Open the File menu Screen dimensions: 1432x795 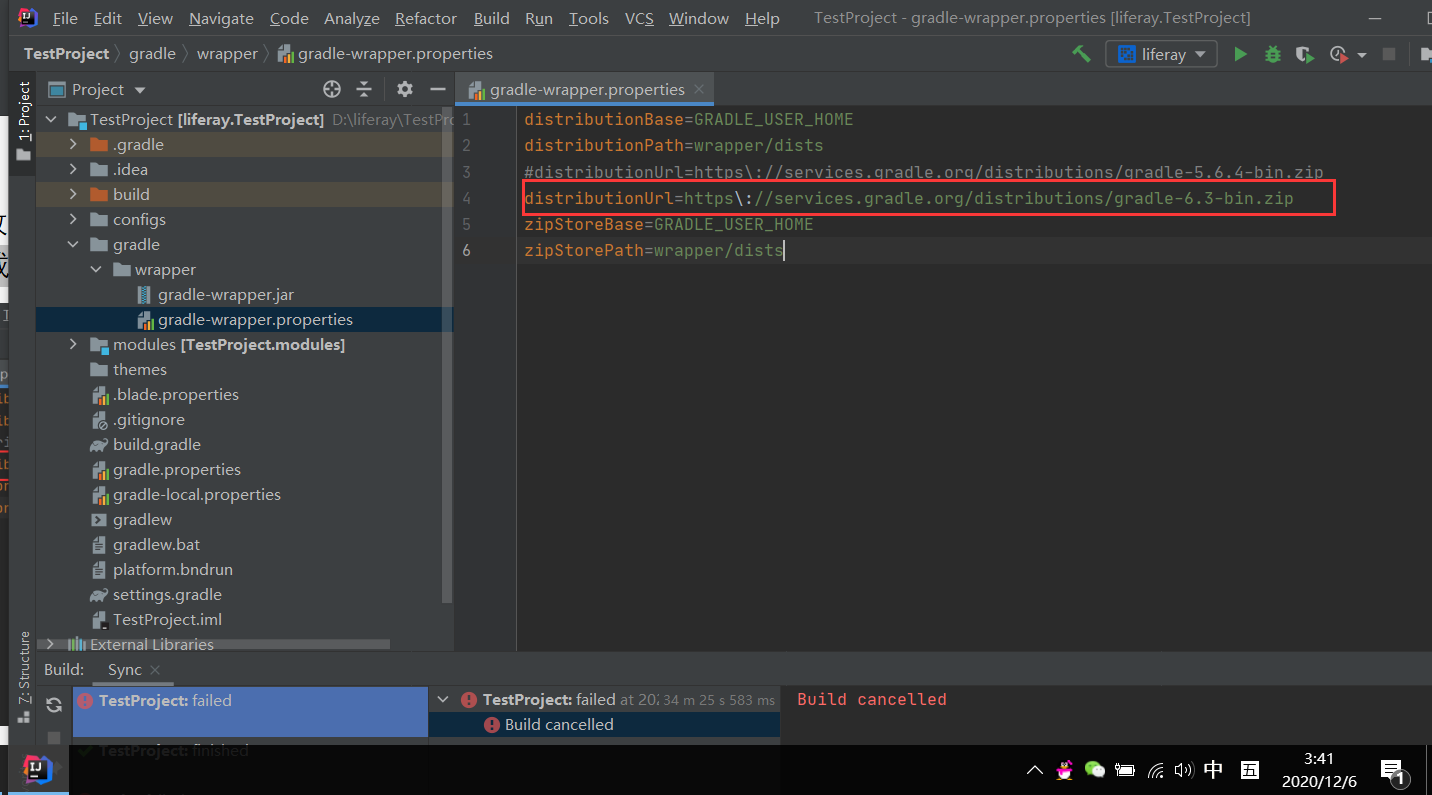pyautogui.click(x=65, y=18)
